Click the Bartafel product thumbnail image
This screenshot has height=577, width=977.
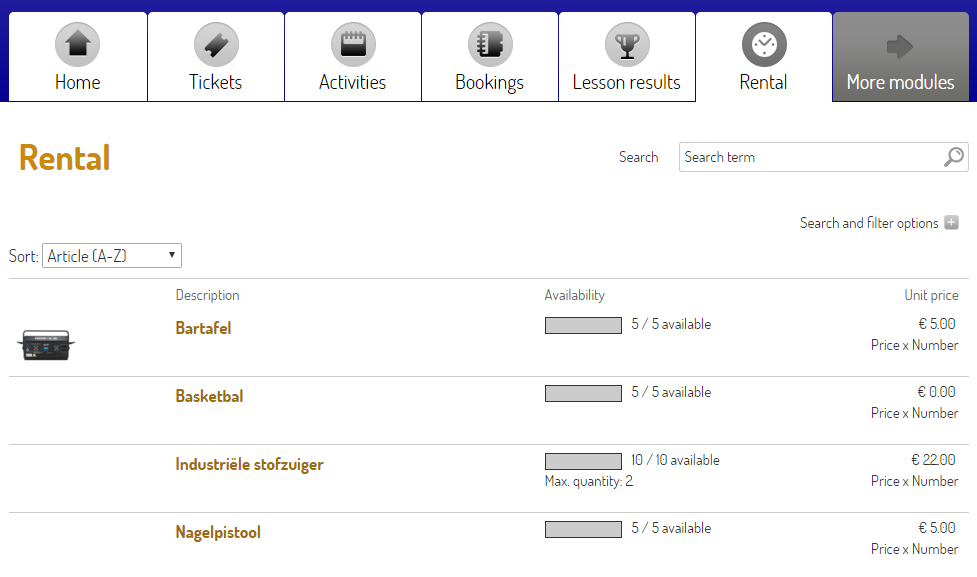click(46, 345)
